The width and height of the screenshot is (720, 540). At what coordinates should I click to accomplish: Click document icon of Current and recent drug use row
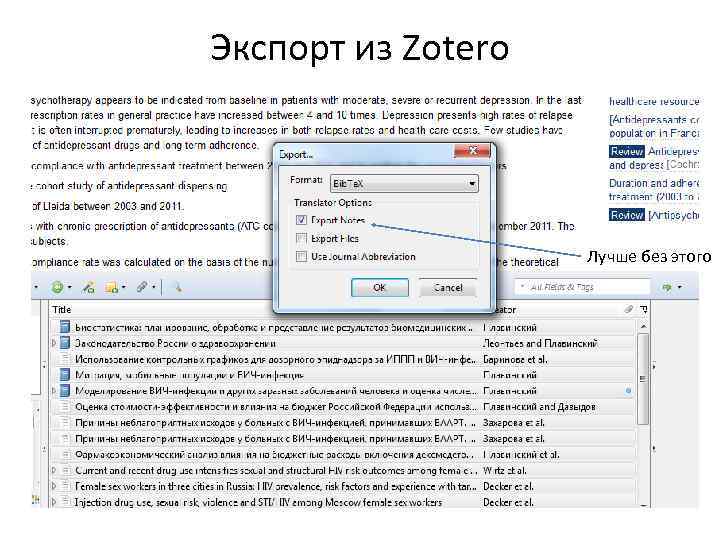coord(65,470)
